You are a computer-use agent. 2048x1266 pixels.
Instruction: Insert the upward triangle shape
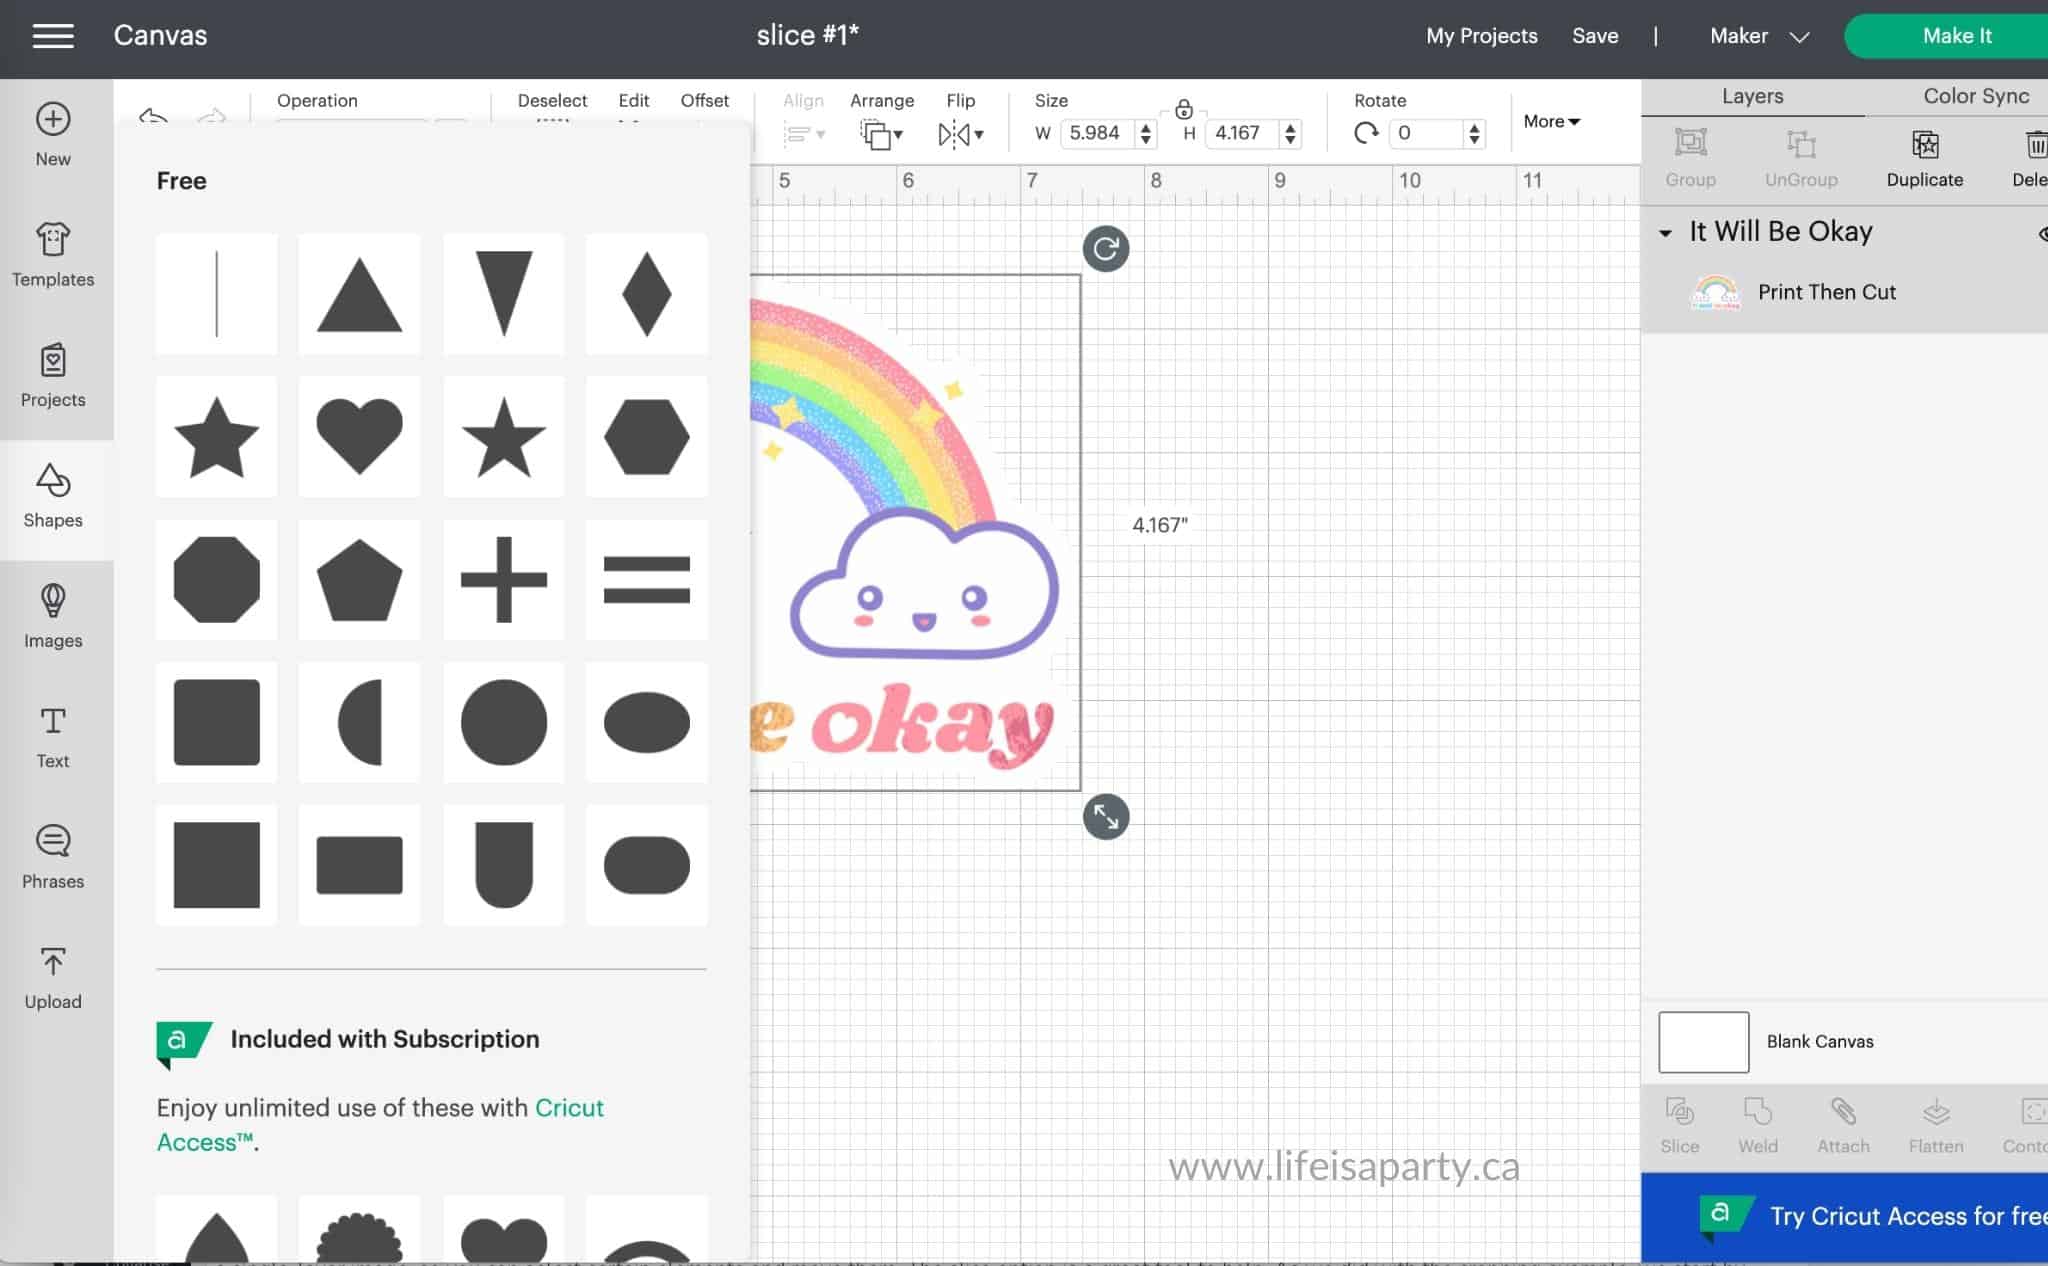(359, 294)
